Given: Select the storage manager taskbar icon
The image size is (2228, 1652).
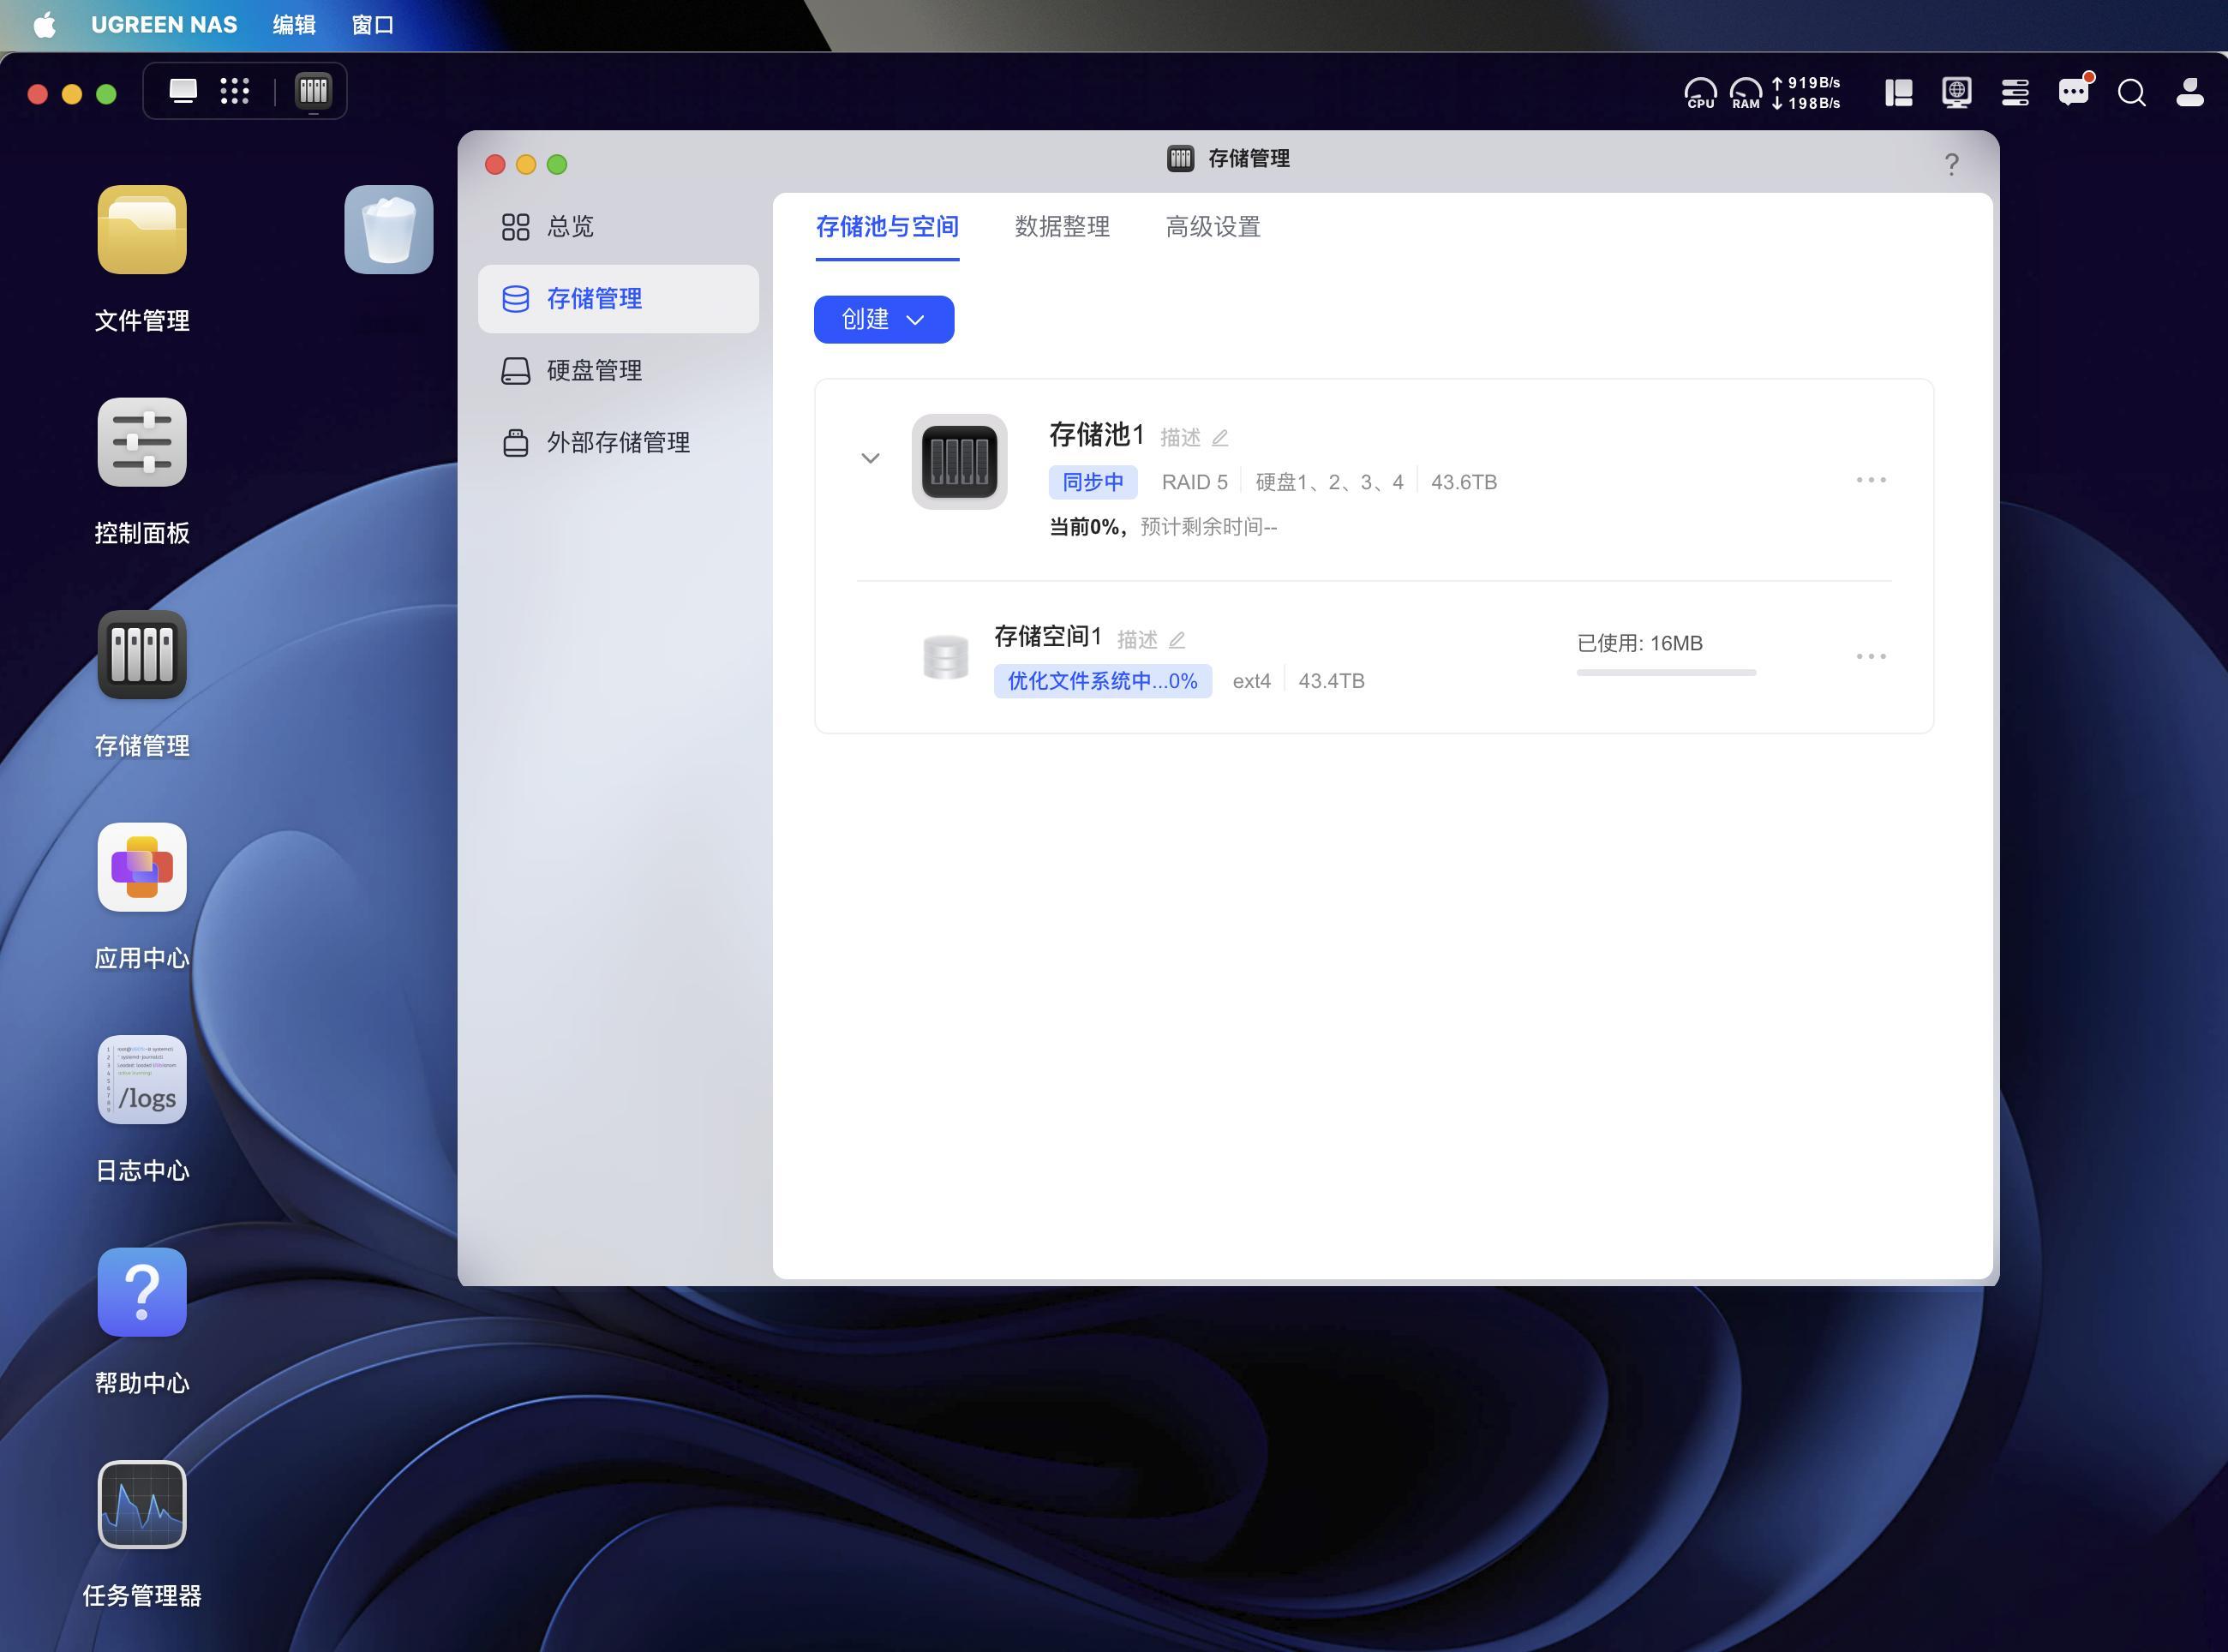Looking at the screenshot, I should 313,92.
